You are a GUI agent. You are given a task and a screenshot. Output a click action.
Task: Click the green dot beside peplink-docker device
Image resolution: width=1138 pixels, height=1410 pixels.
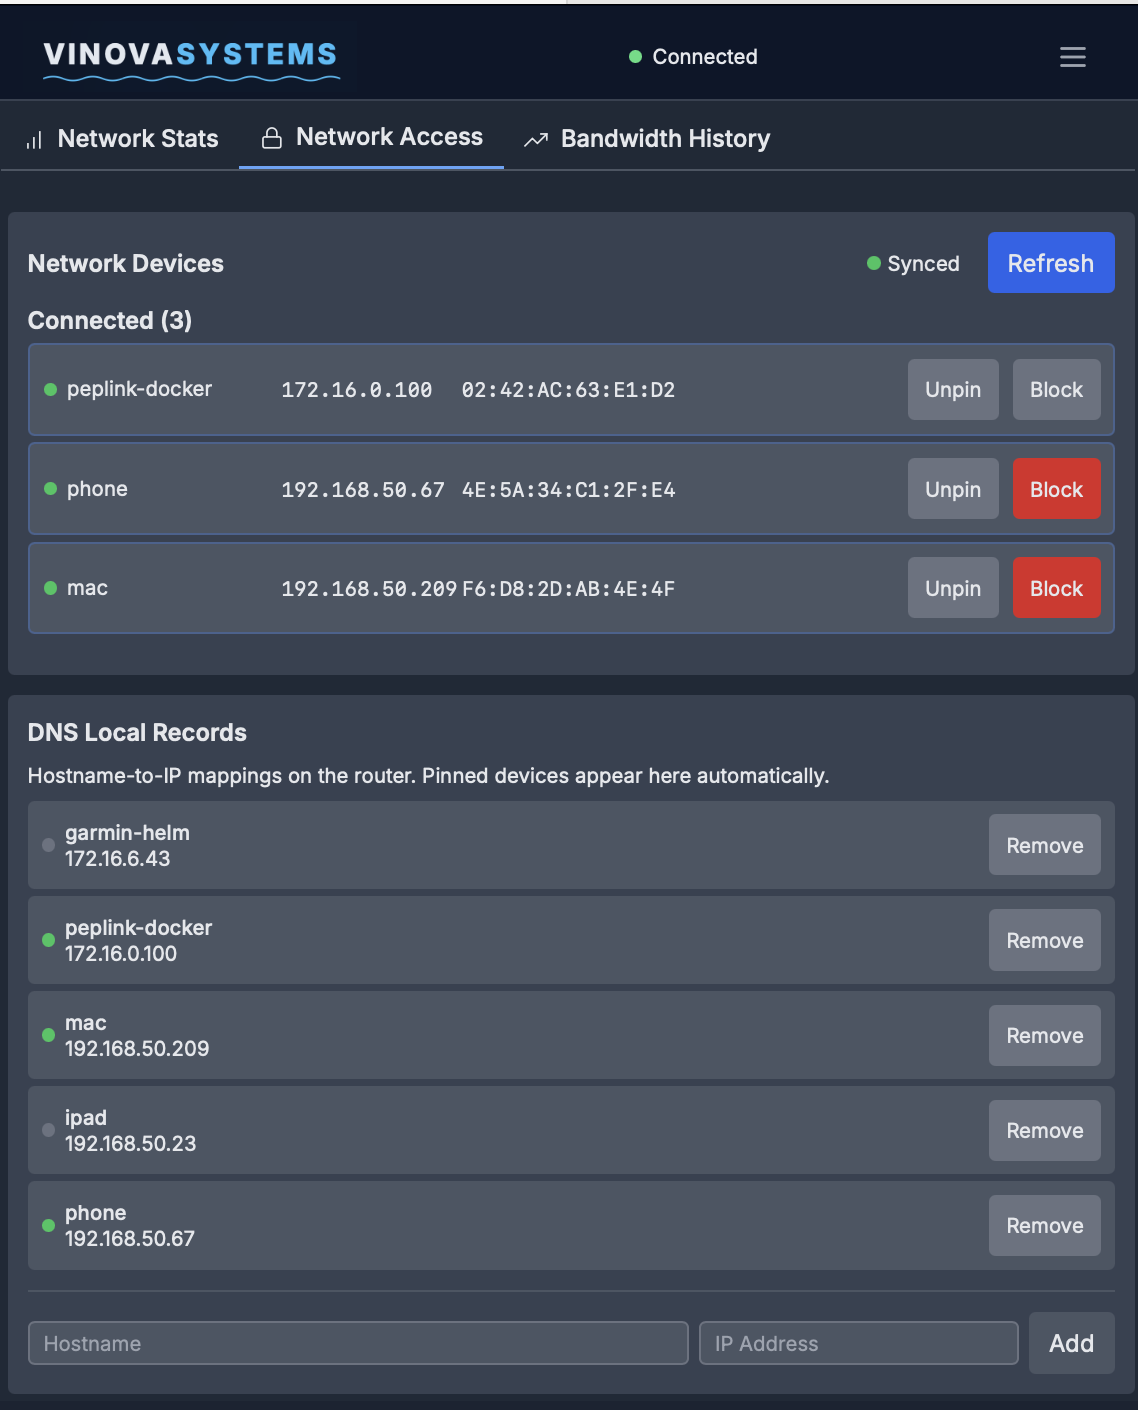click(50, 390)
